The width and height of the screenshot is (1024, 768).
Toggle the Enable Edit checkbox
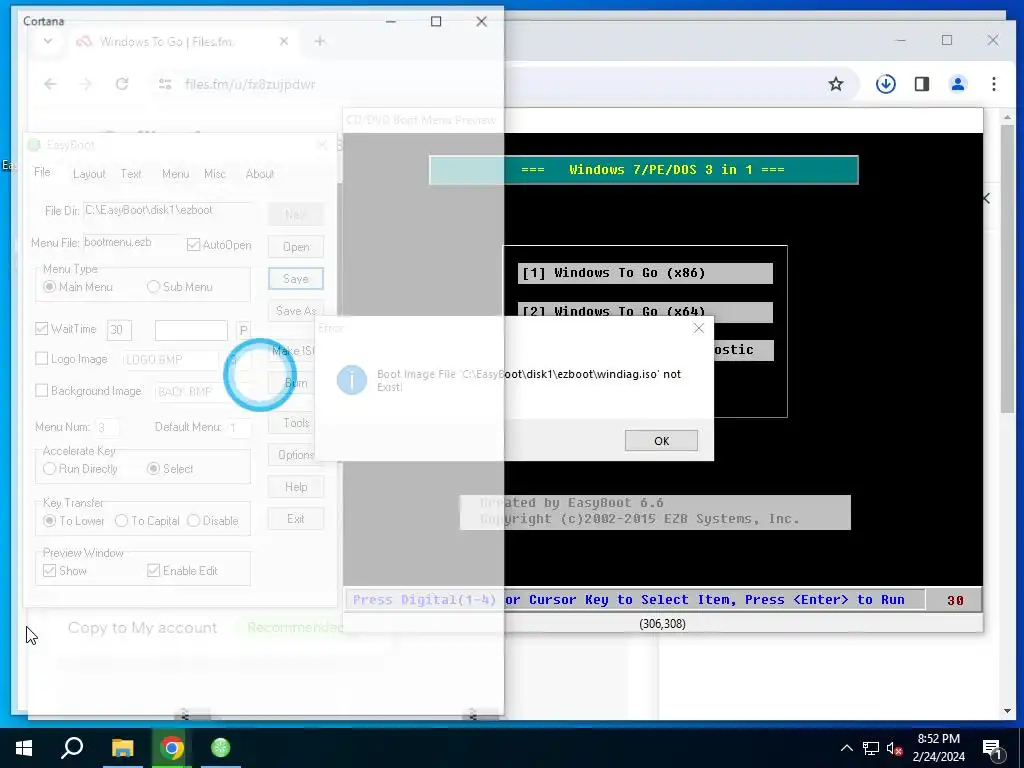(153, 570)
